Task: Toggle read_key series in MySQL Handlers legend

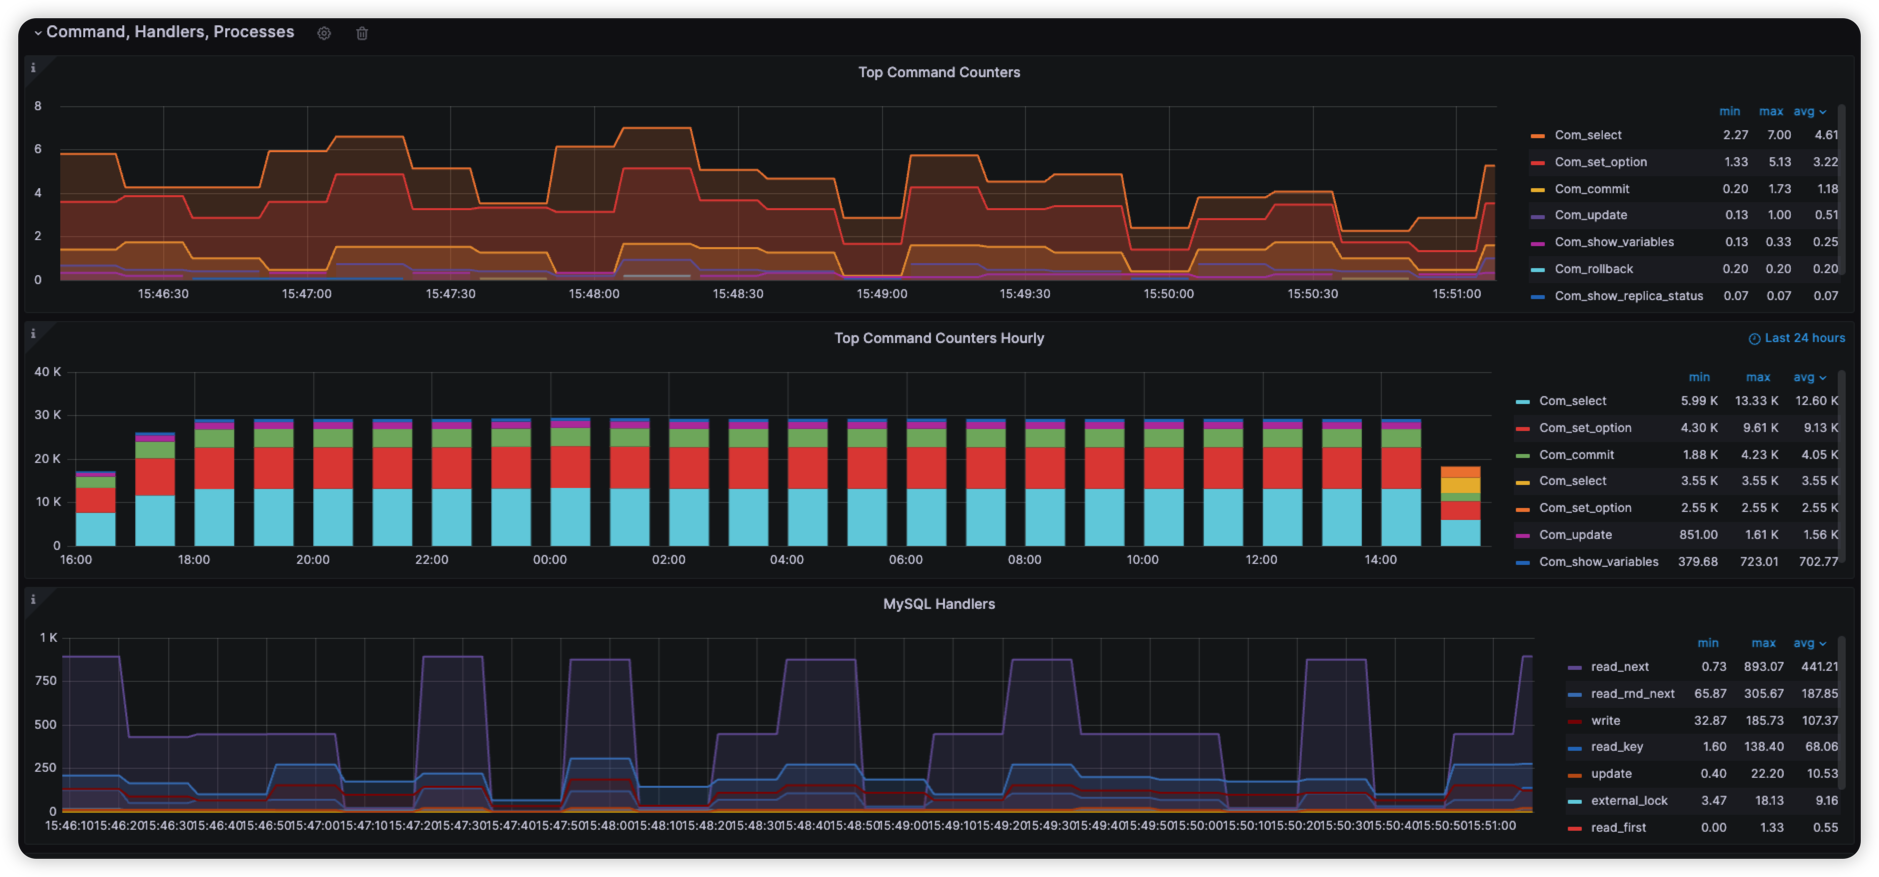Action: (1617, 747)
